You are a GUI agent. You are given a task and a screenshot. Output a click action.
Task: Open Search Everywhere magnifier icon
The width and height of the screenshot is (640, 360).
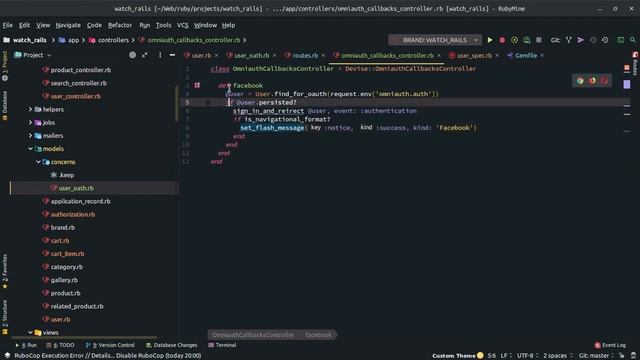coord(633,40)
